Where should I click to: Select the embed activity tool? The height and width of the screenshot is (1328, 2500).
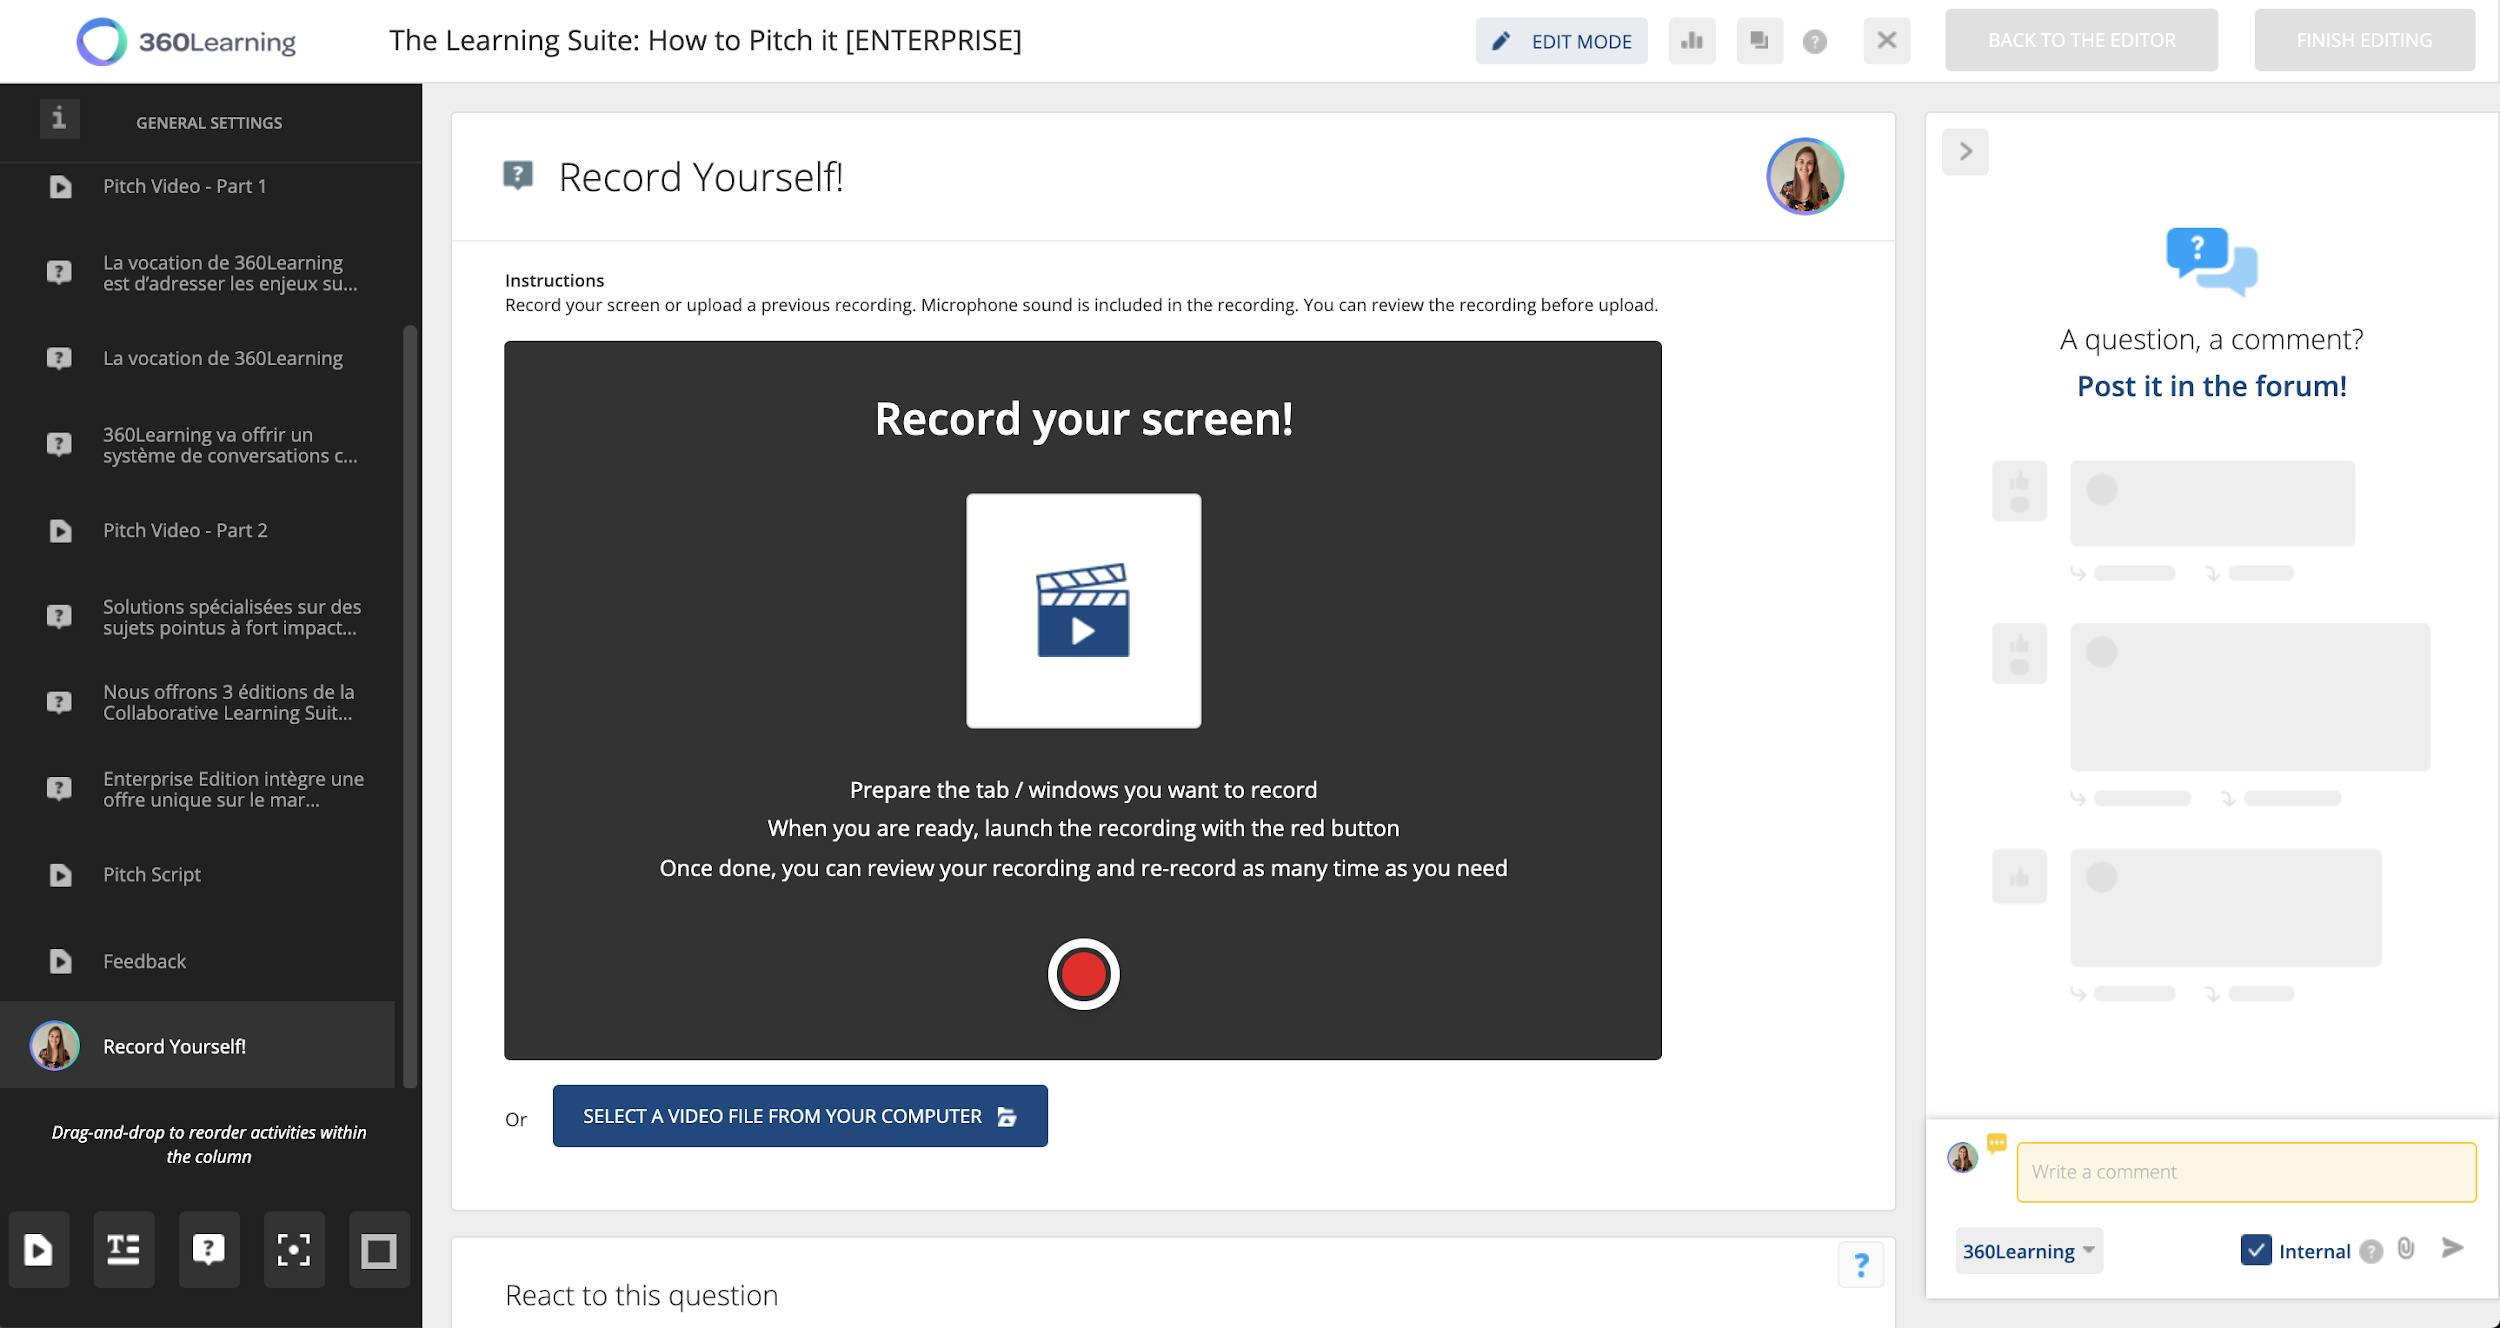tap(377, 1250)
